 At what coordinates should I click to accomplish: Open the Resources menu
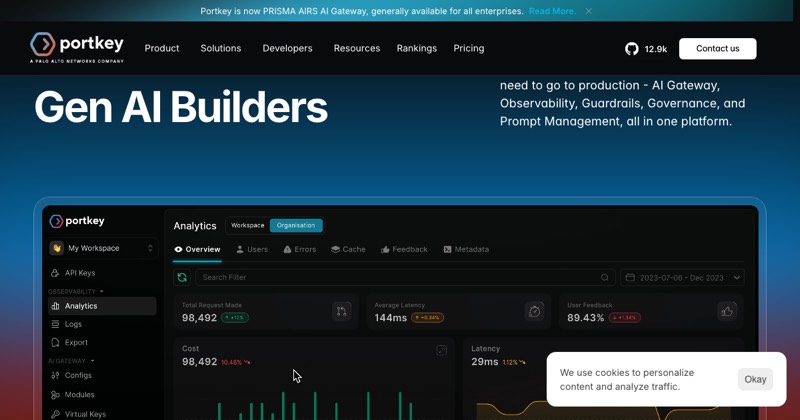[357, 48]
